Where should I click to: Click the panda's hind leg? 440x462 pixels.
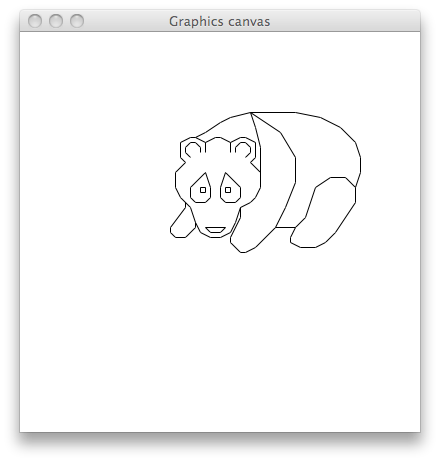tap(323, 213)
